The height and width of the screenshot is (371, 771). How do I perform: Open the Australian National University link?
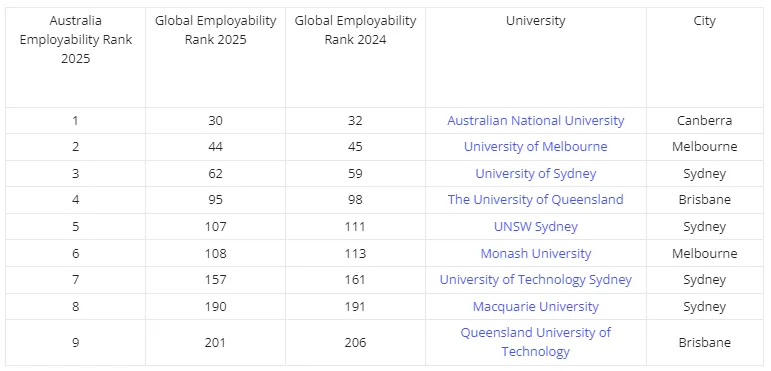pyautogui.click(x=535, y=120)
